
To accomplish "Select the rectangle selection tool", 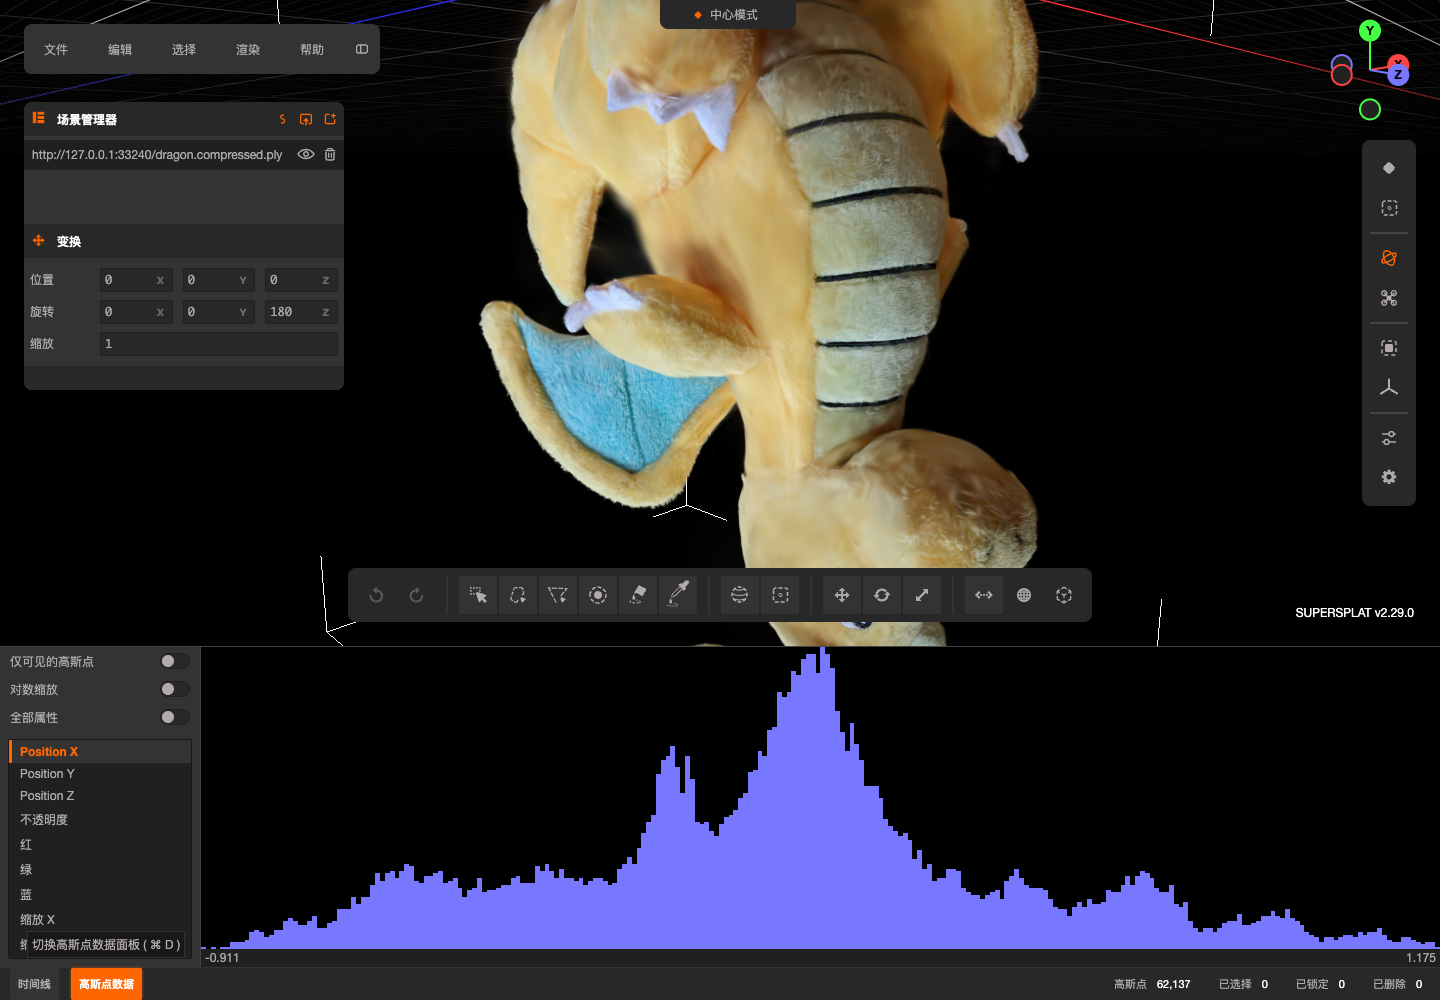I will [x=478, y=595].
